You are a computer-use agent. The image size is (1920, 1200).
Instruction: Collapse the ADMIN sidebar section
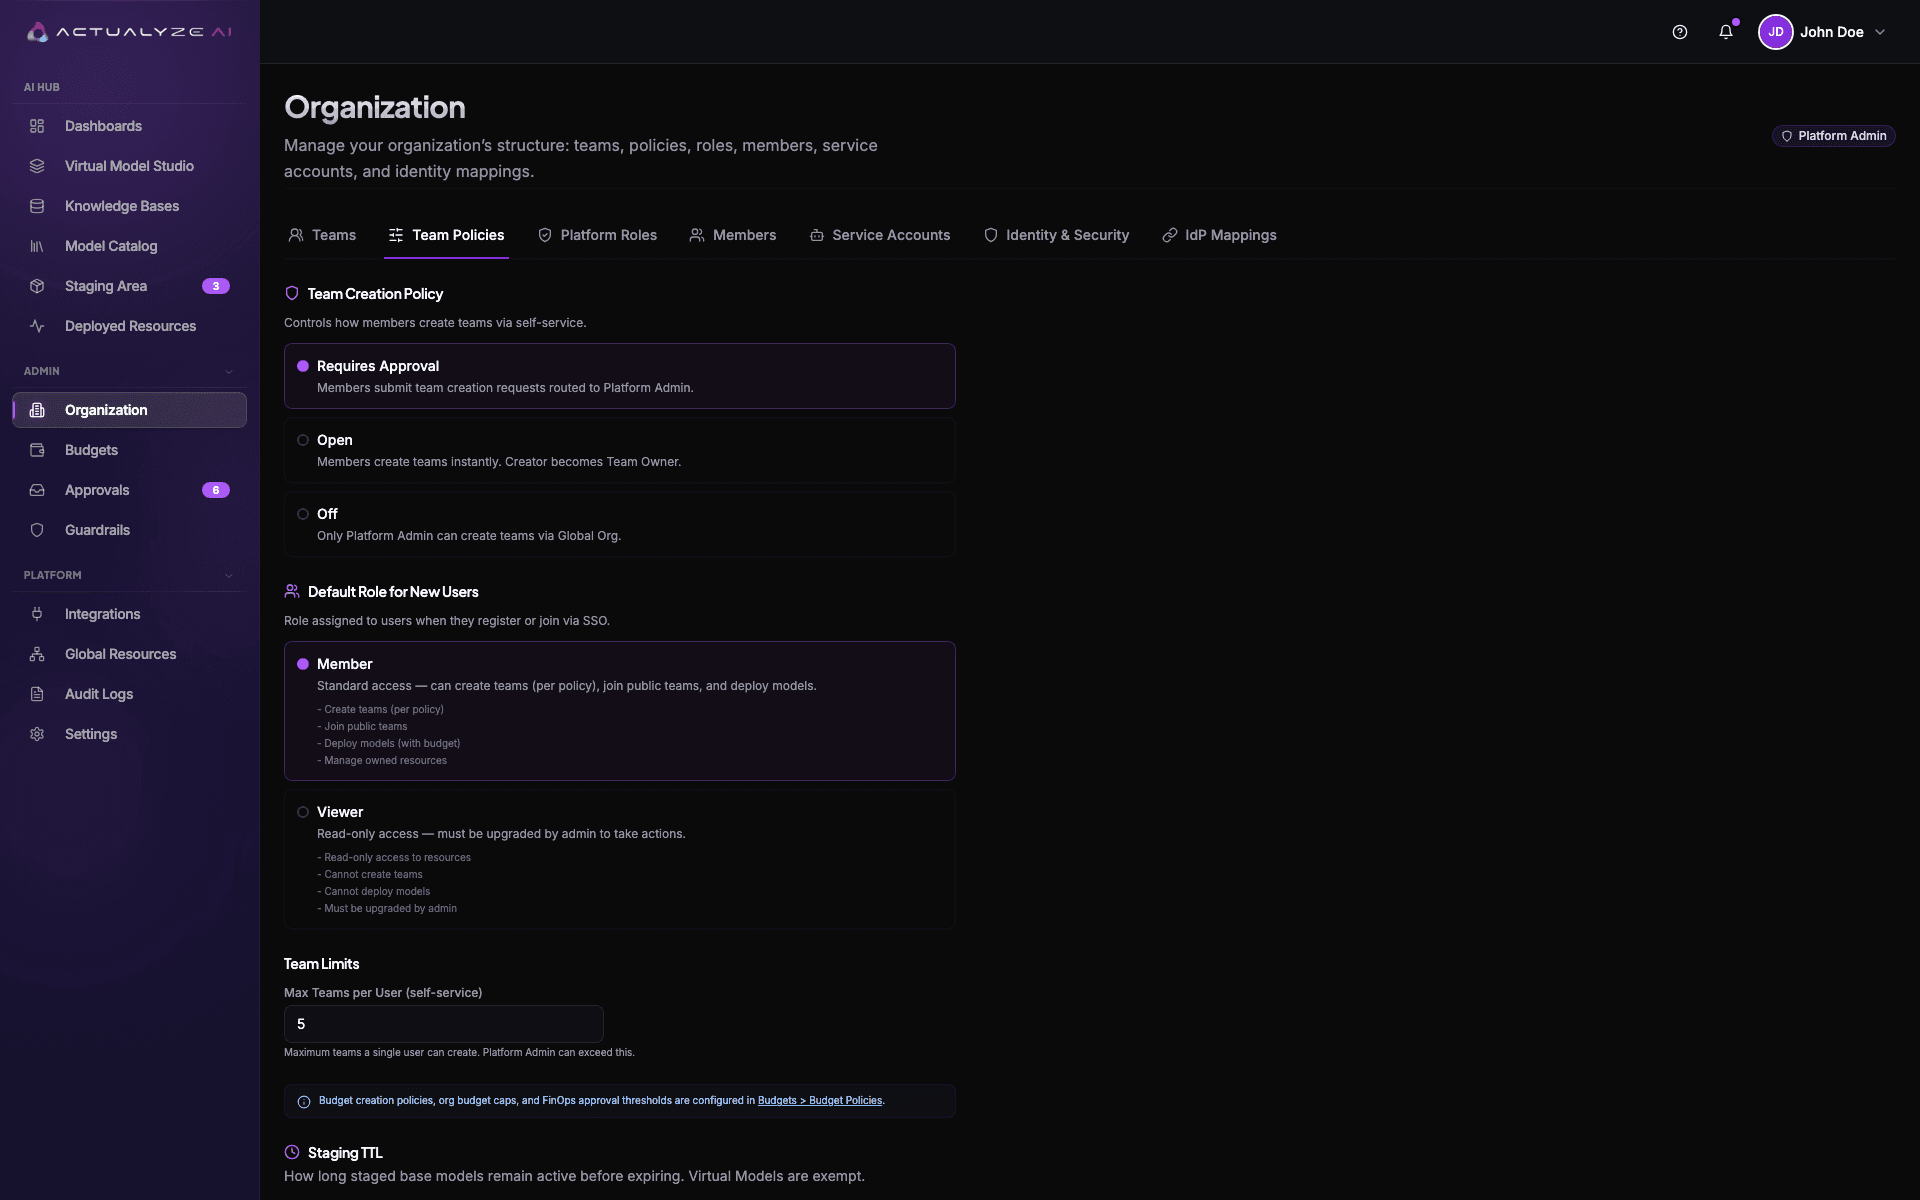(x=229, y=371)
